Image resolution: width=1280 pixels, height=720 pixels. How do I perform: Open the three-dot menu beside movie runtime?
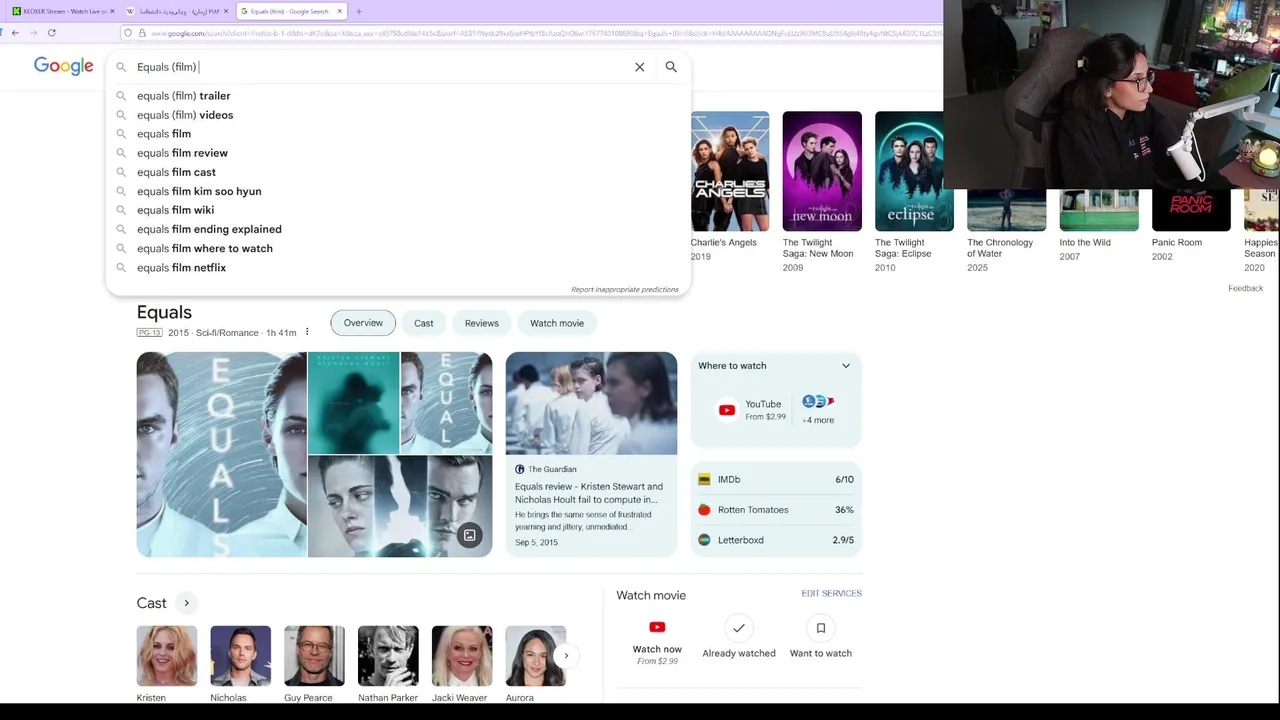tap(307, 332)
